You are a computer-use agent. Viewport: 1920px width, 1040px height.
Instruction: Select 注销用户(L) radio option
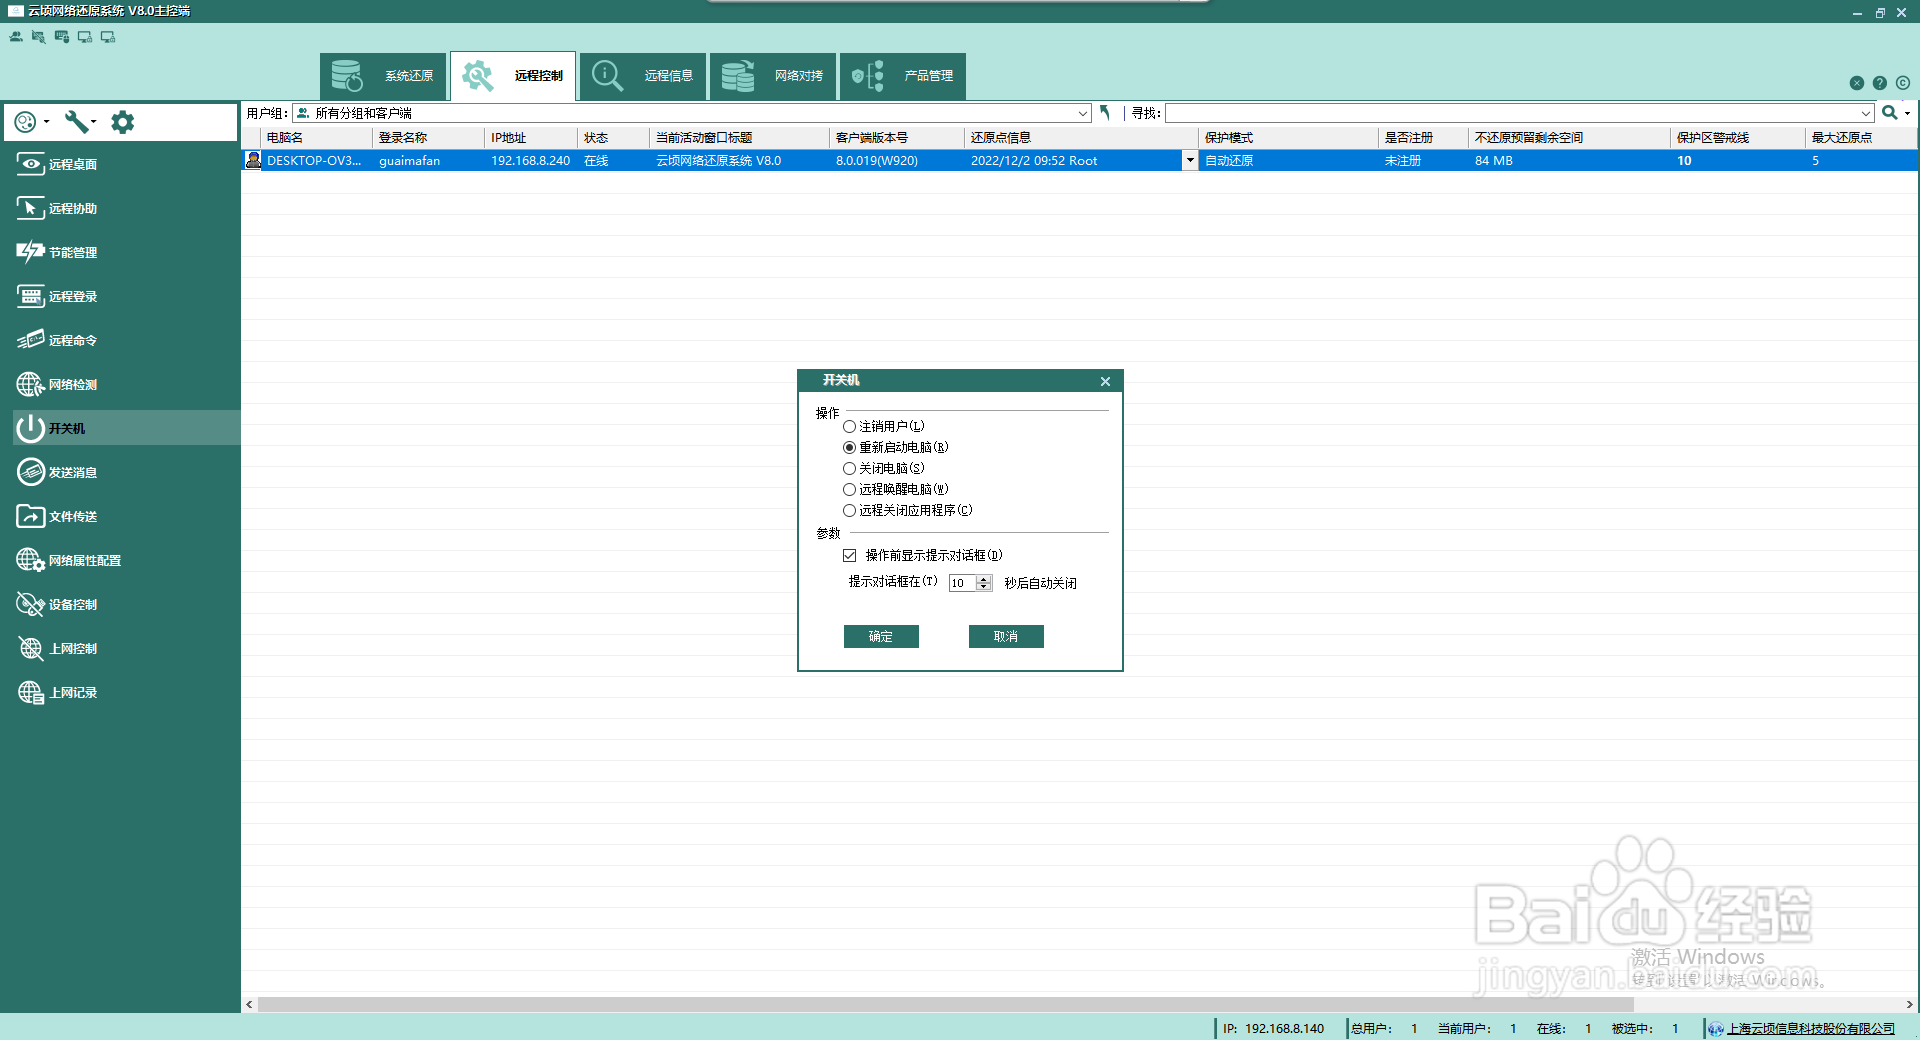[884, 426]
